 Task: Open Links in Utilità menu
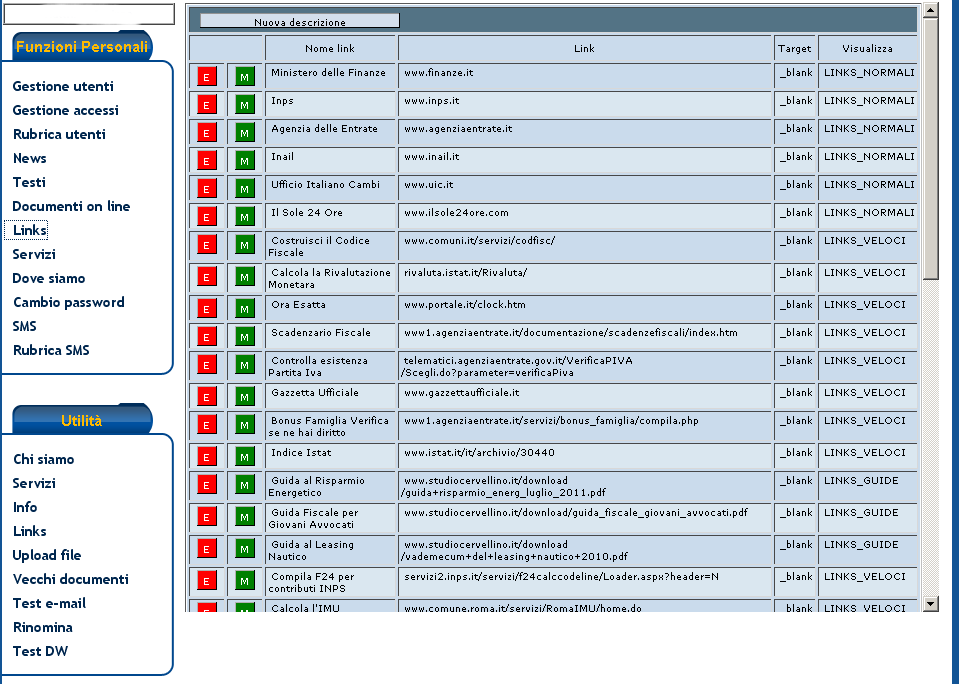pos(29,531)
